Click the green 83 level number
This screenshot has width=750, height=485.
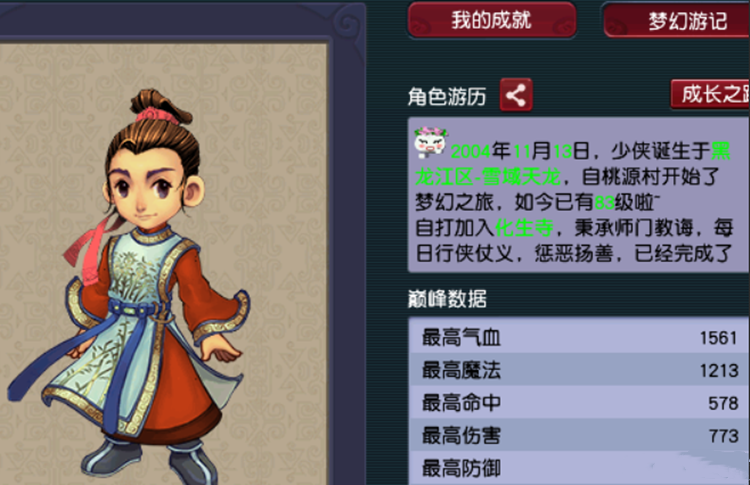(604, 203)
